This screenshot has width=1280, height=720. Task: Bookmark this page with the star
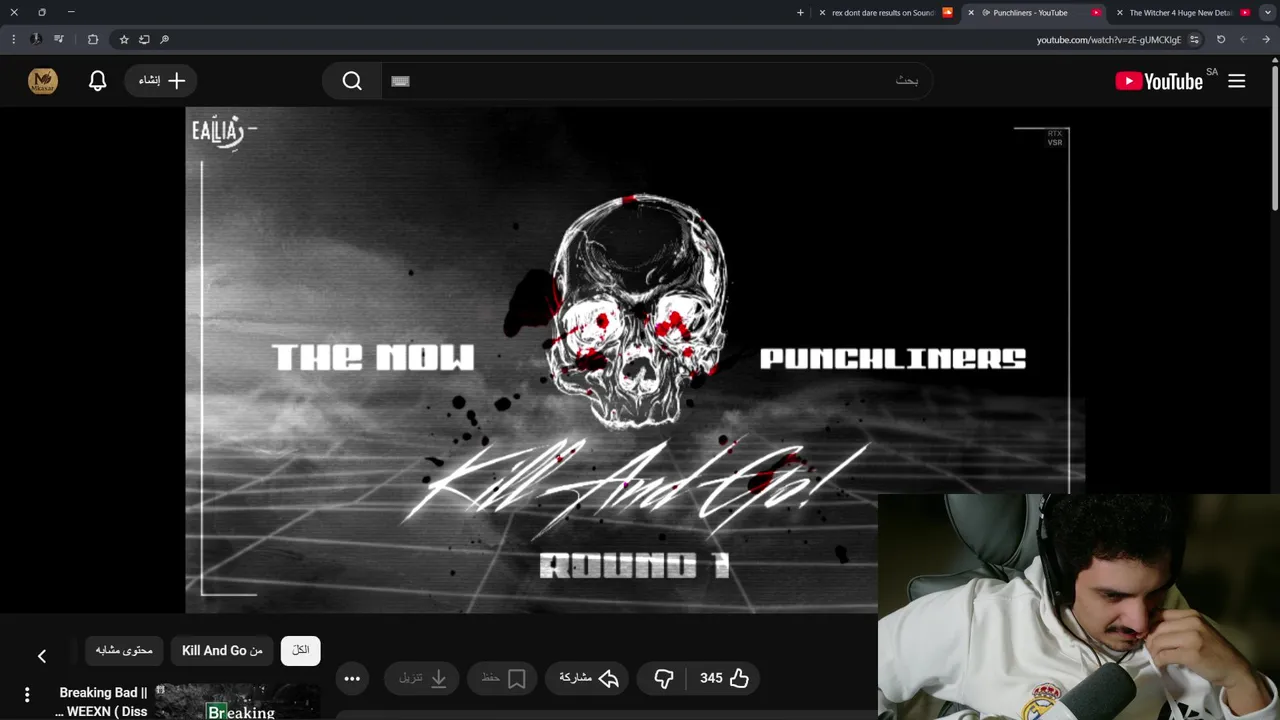(124, 40)
